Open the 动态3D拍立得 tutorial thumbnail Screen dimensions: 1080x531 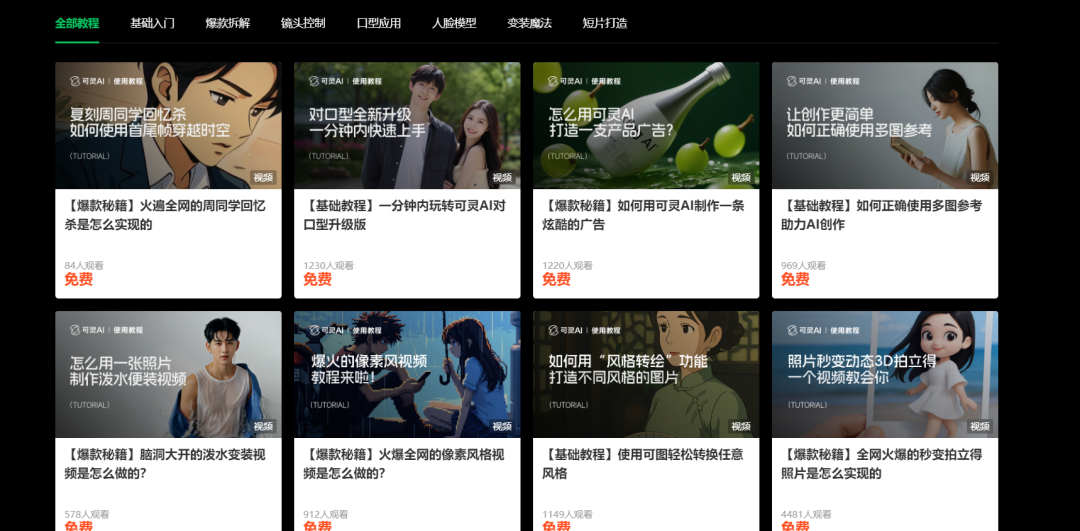pos(885,374)
